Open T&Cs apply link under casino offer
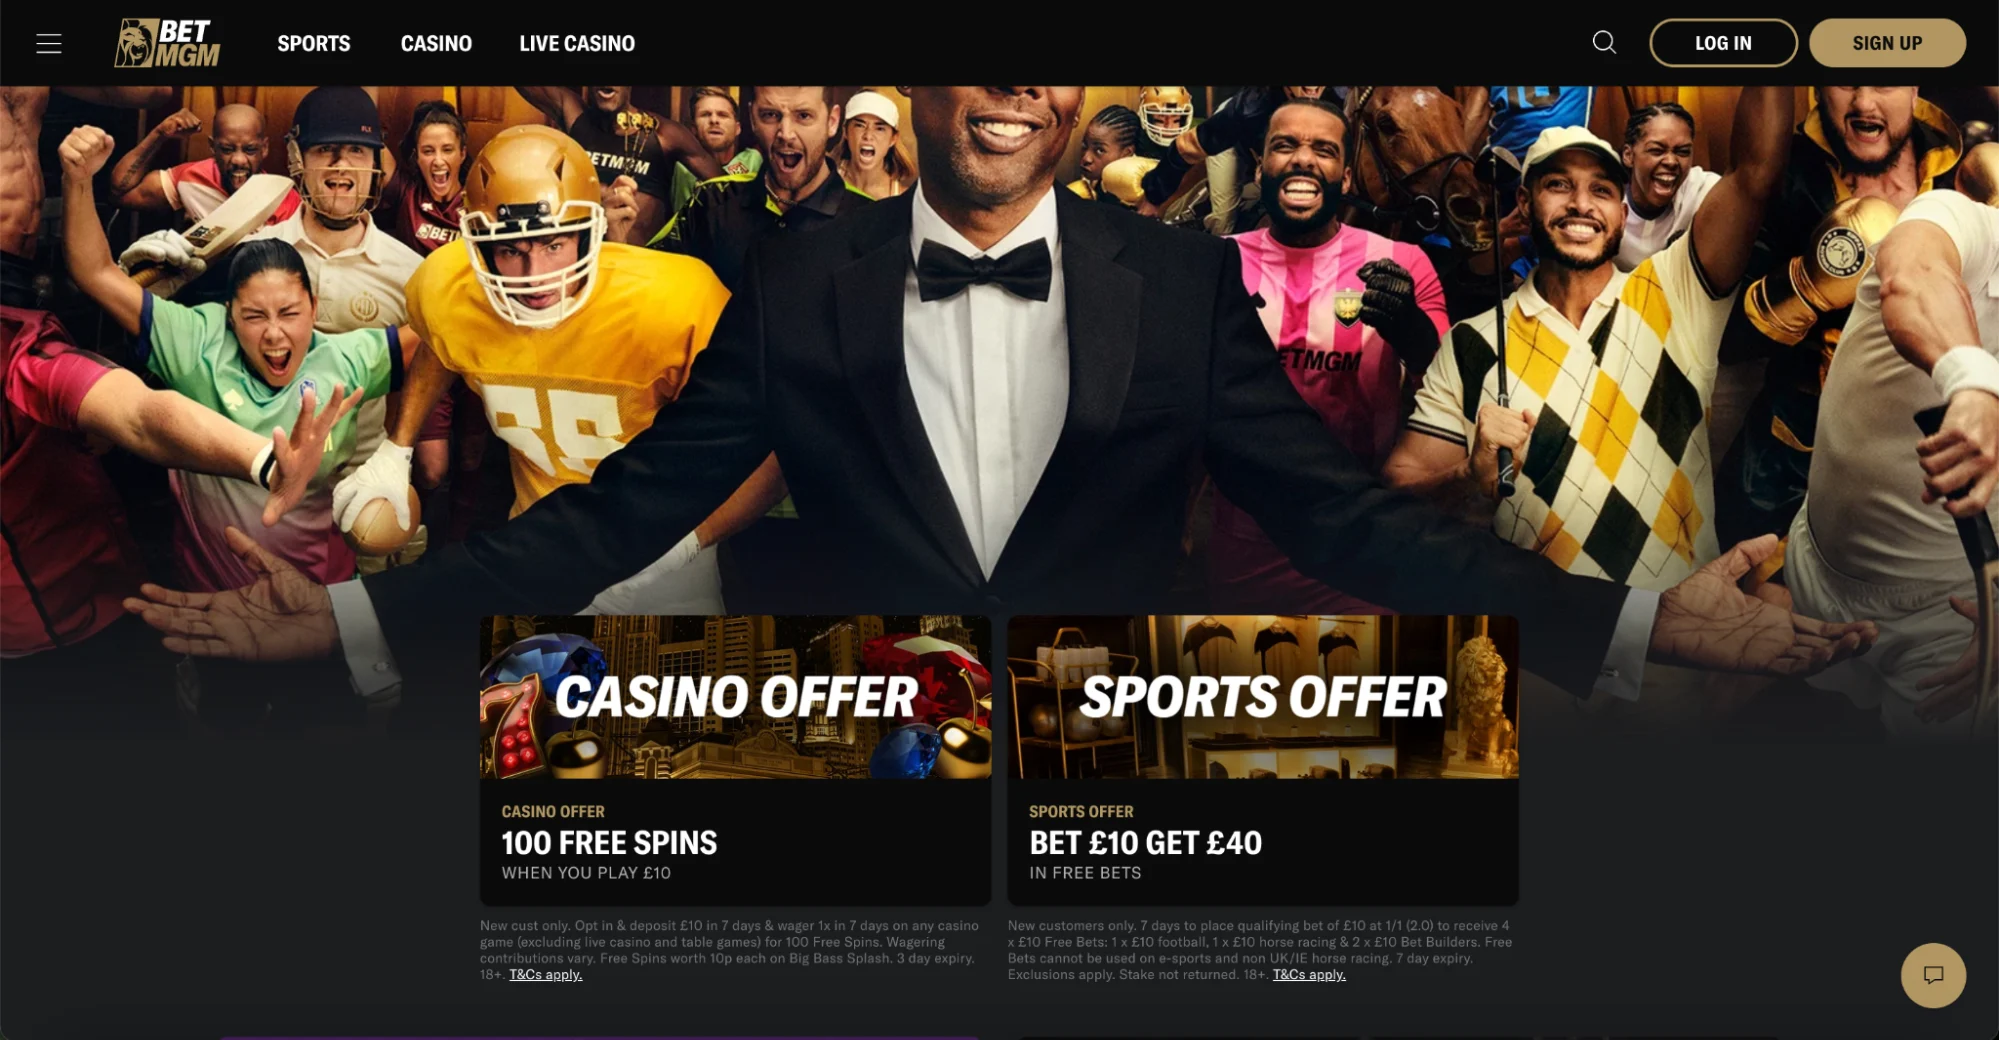 click(546, 975)
